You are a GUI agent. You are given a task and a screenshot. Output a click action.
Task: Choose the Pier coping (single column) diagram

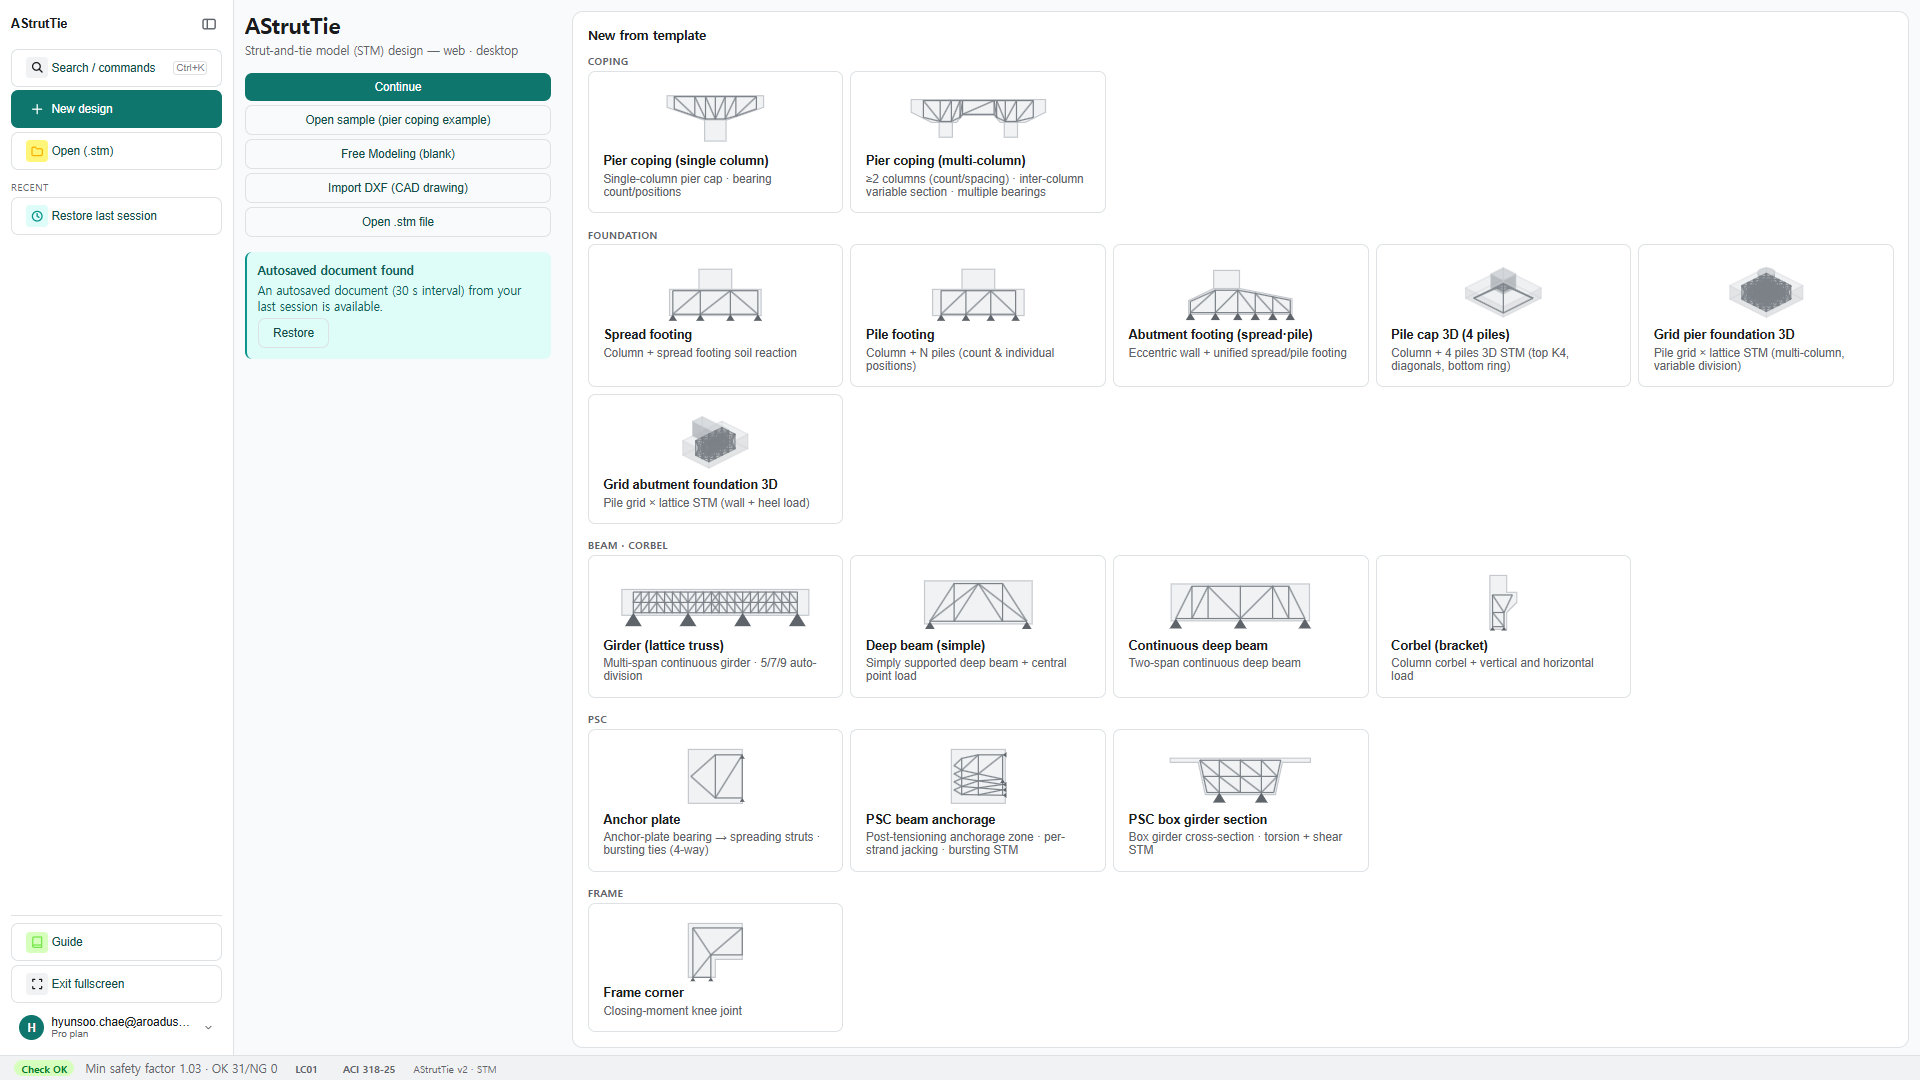pos(715,117)
